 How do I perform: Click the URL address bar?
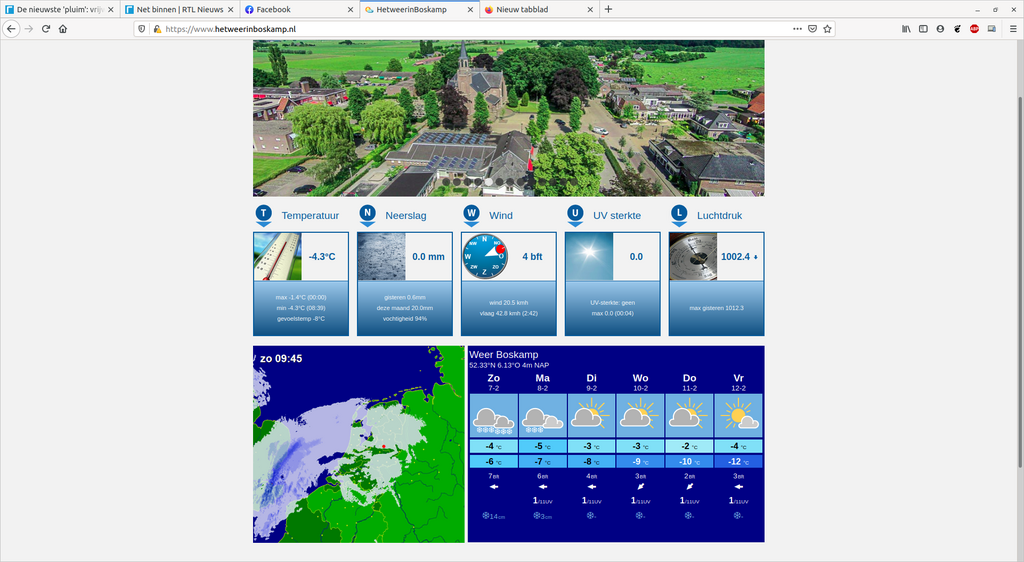point(450,29)
